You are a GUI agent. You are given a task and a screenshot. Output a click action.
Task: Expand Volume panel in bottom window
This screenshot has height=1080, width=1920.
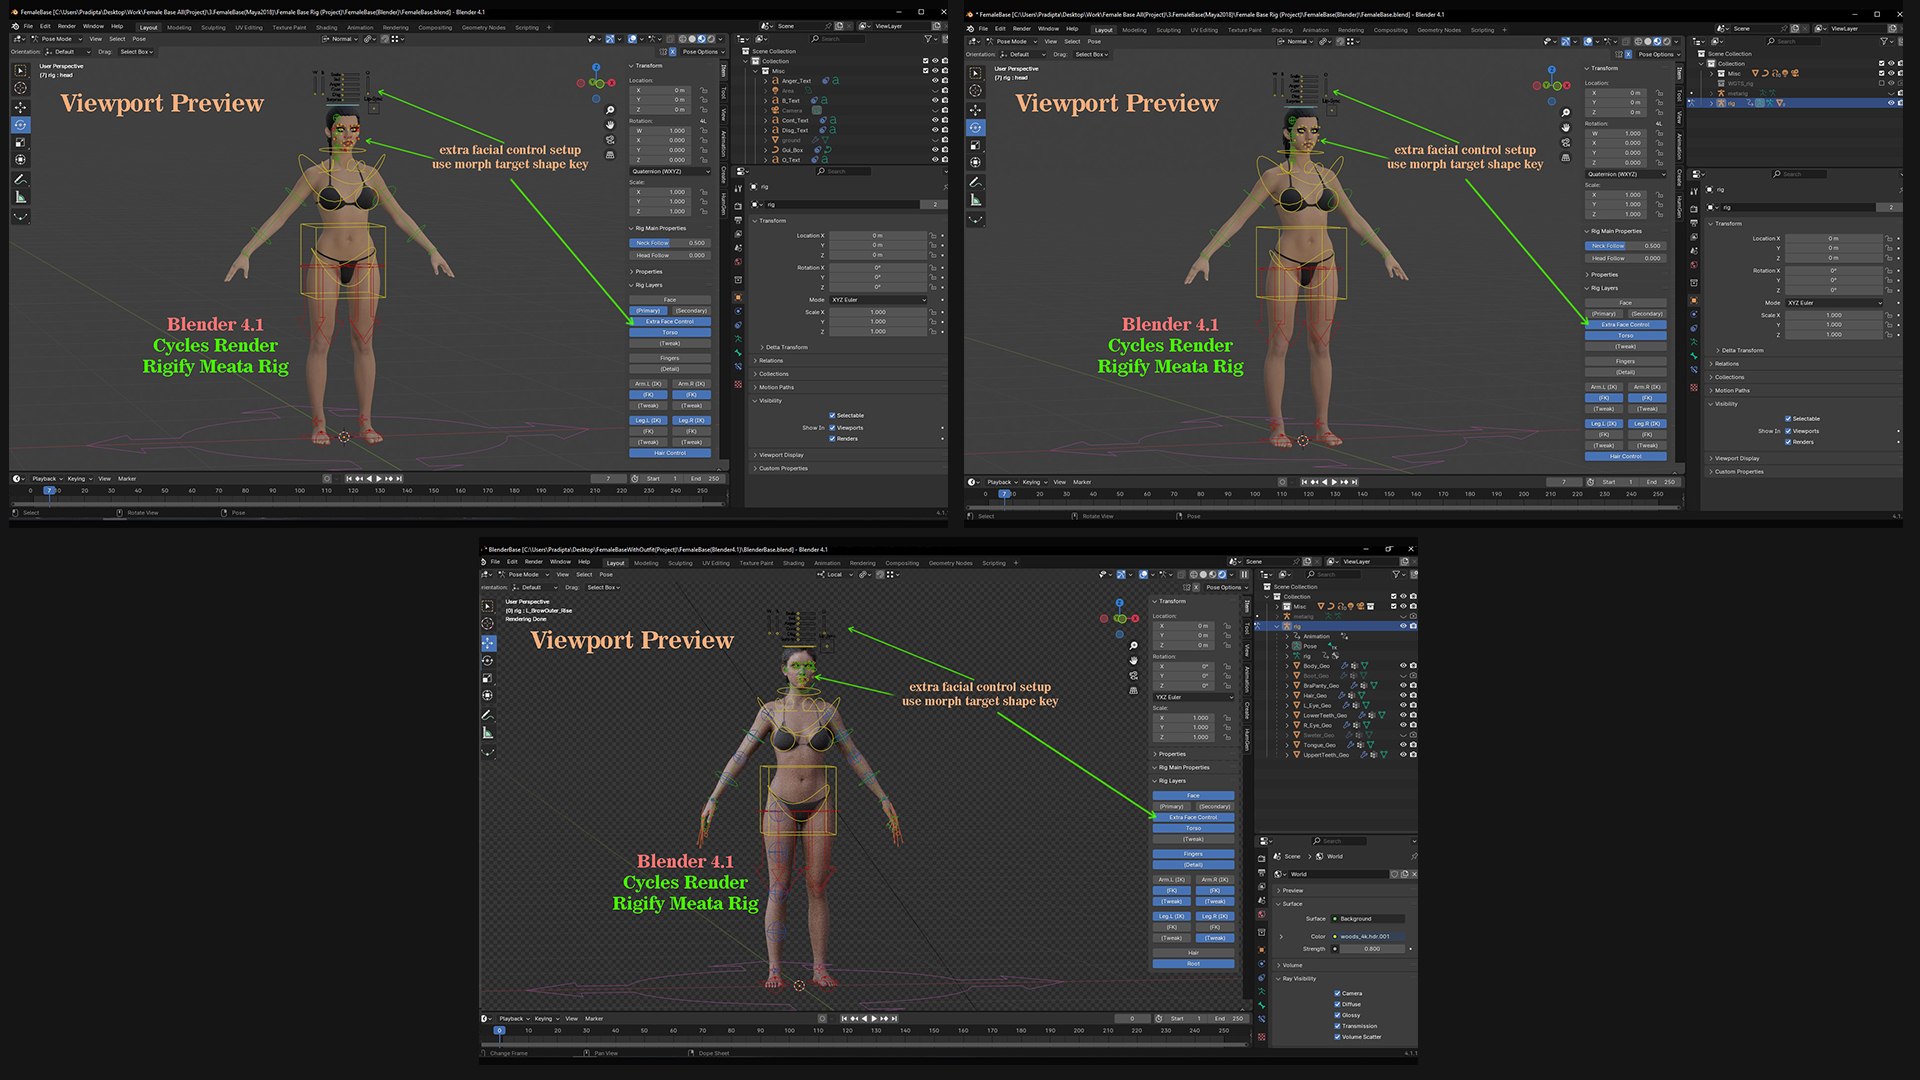tap(1291, 965)
